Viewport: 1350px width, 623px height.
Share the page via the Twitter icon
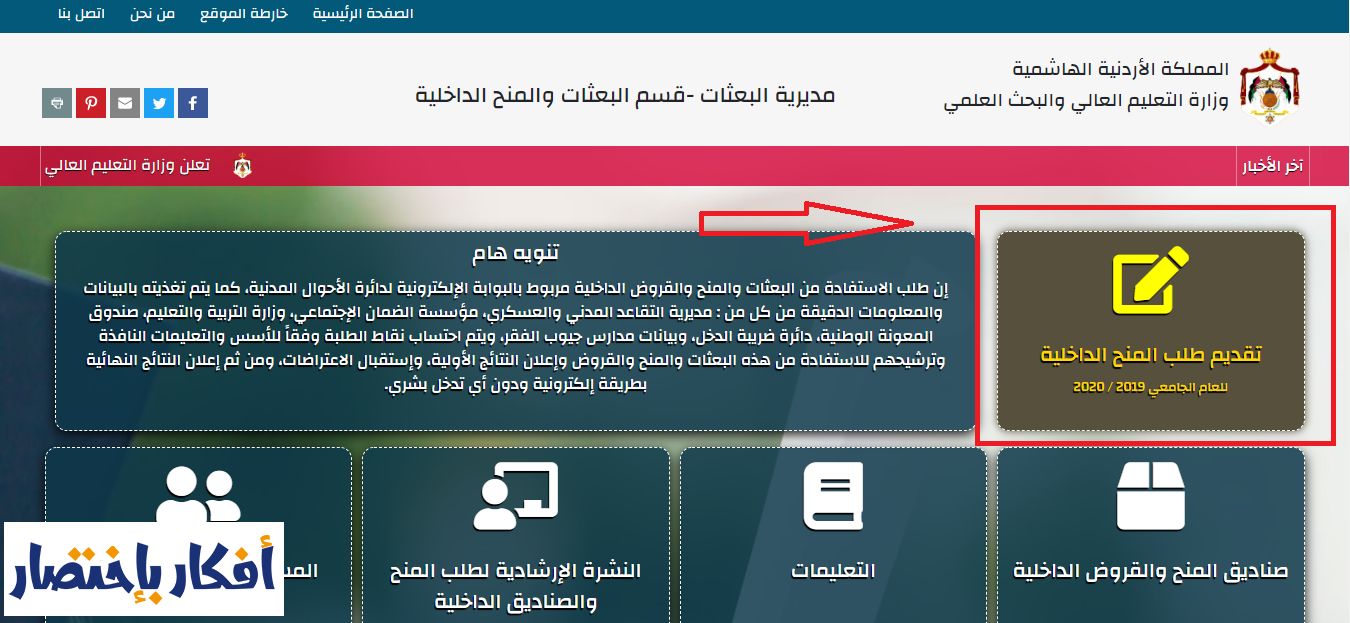coord(158,102)
